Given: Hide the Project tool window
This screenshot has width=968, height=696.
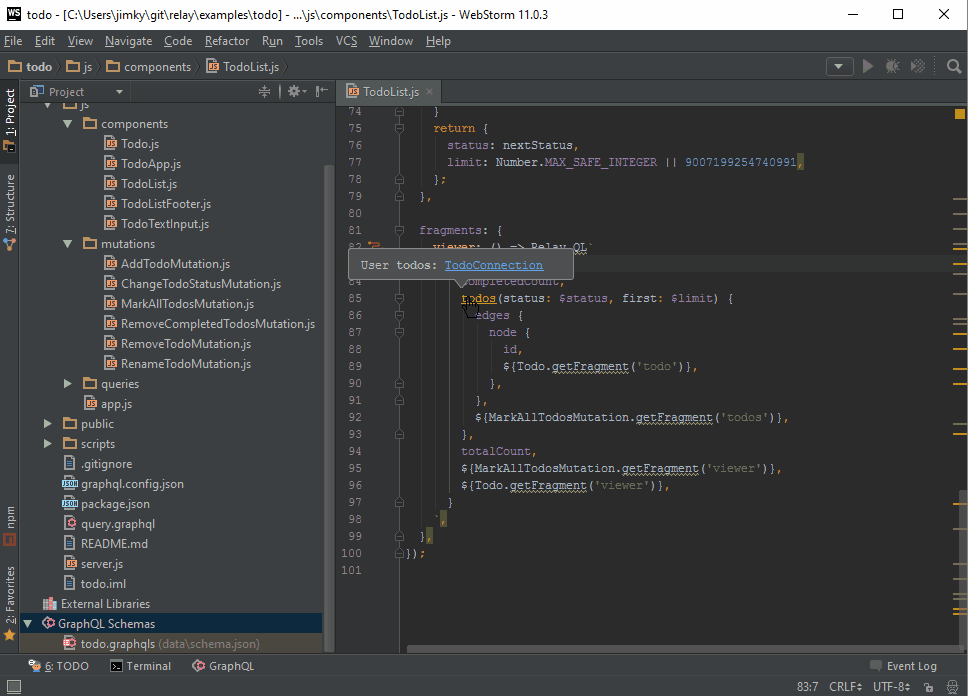Looking at the screenshot, I should 320,91.
